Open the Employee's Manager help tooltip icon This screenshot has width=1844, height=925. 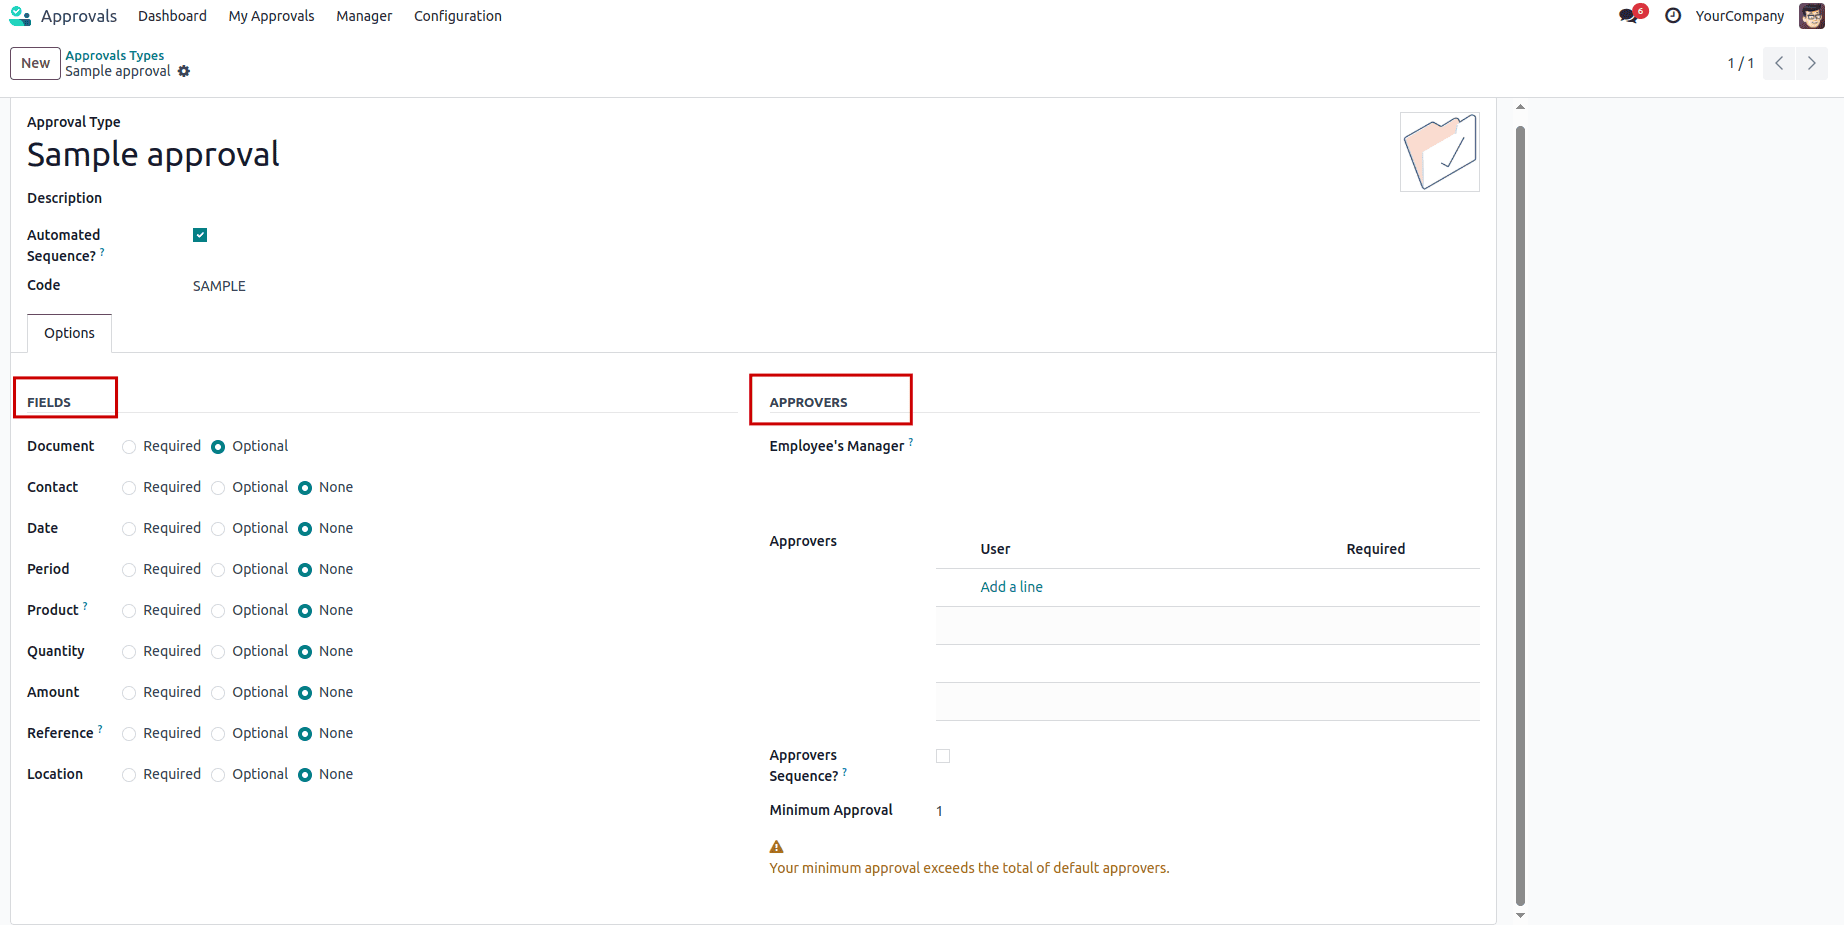tap(911, 441)
